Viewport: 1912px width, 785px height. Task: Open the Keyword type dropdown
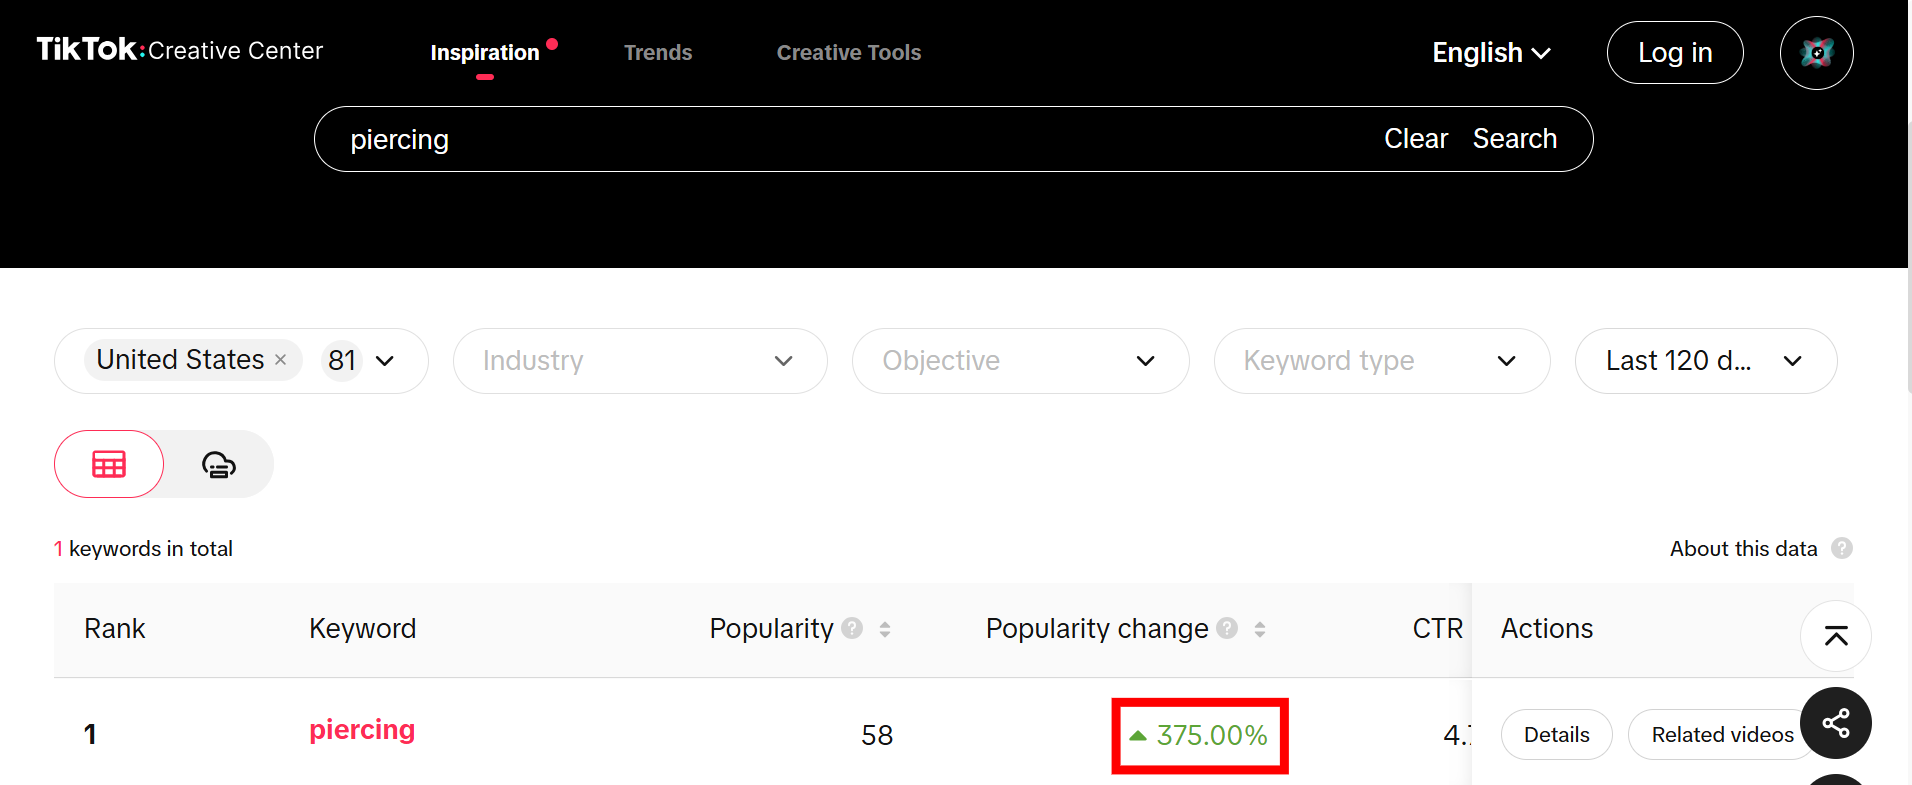1381,361
